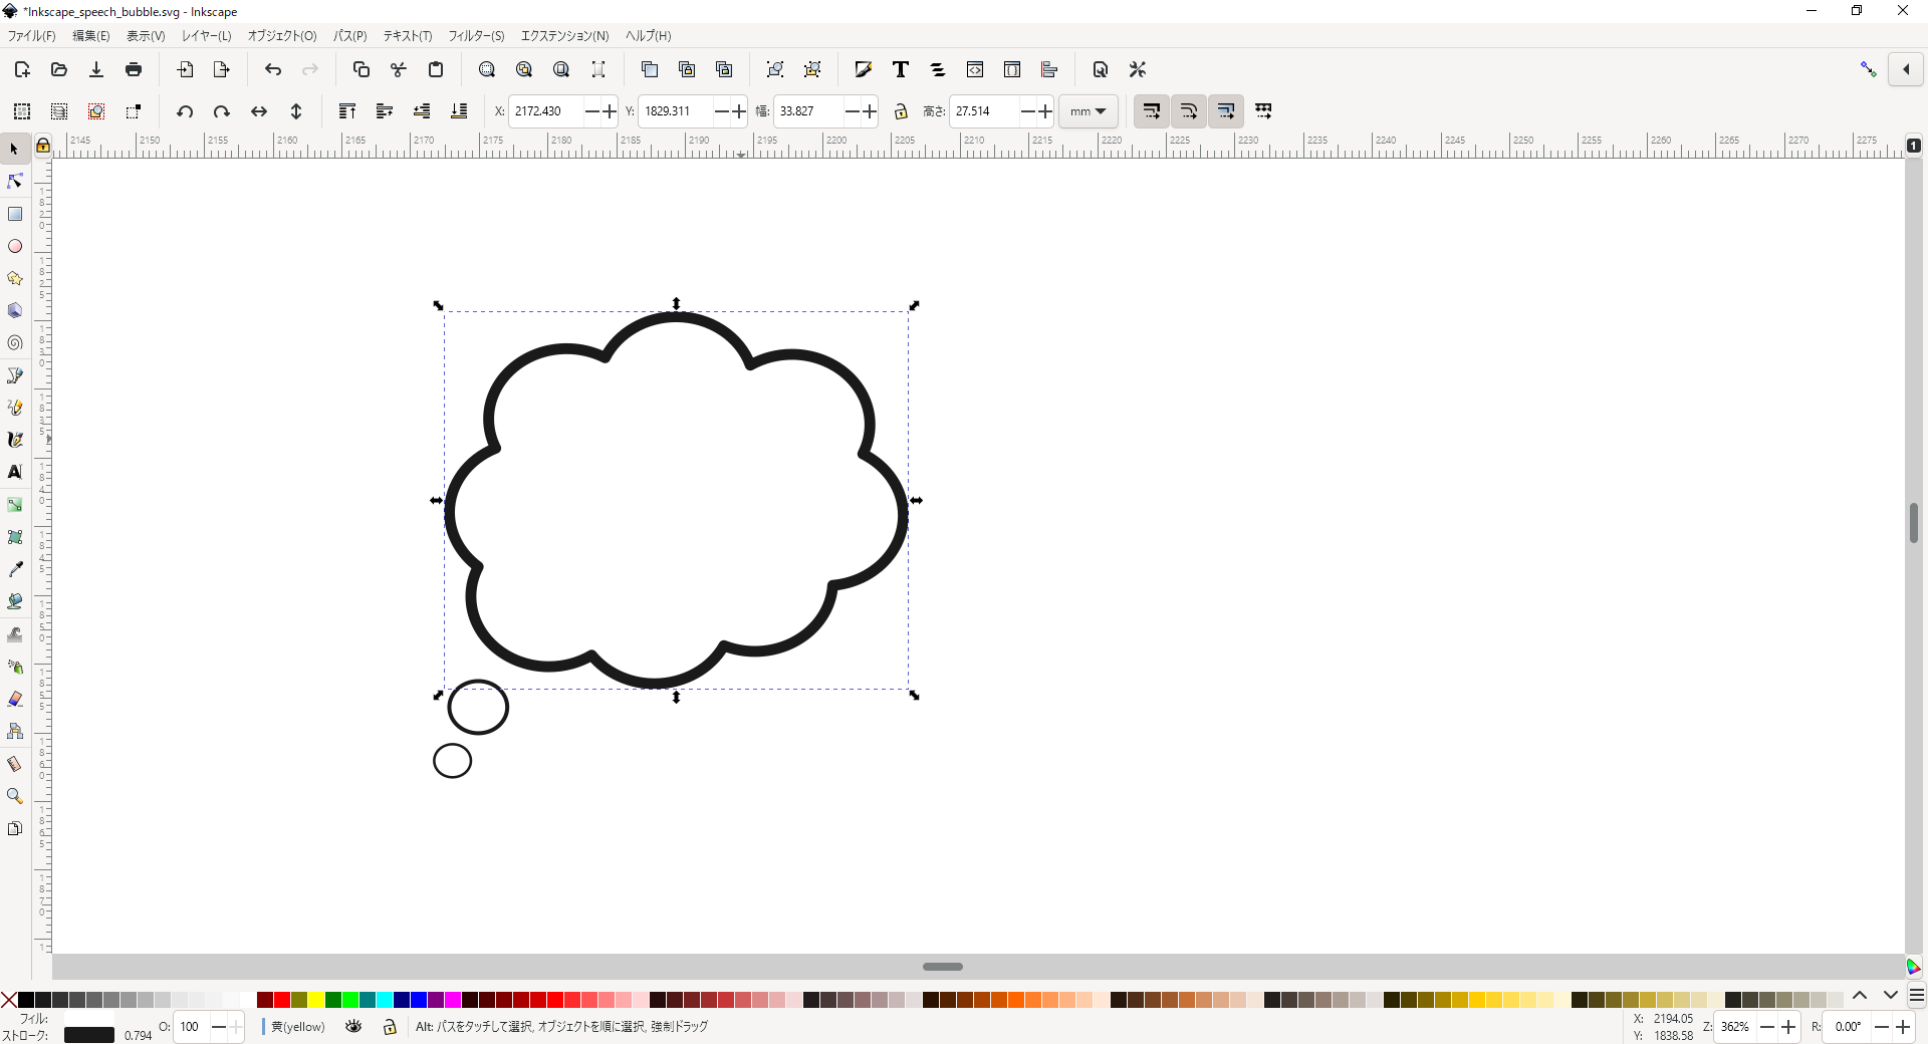The width and height of the screenshot is (1928, 1044).
Task: Raise selection to top
Action: coord(347,111)
